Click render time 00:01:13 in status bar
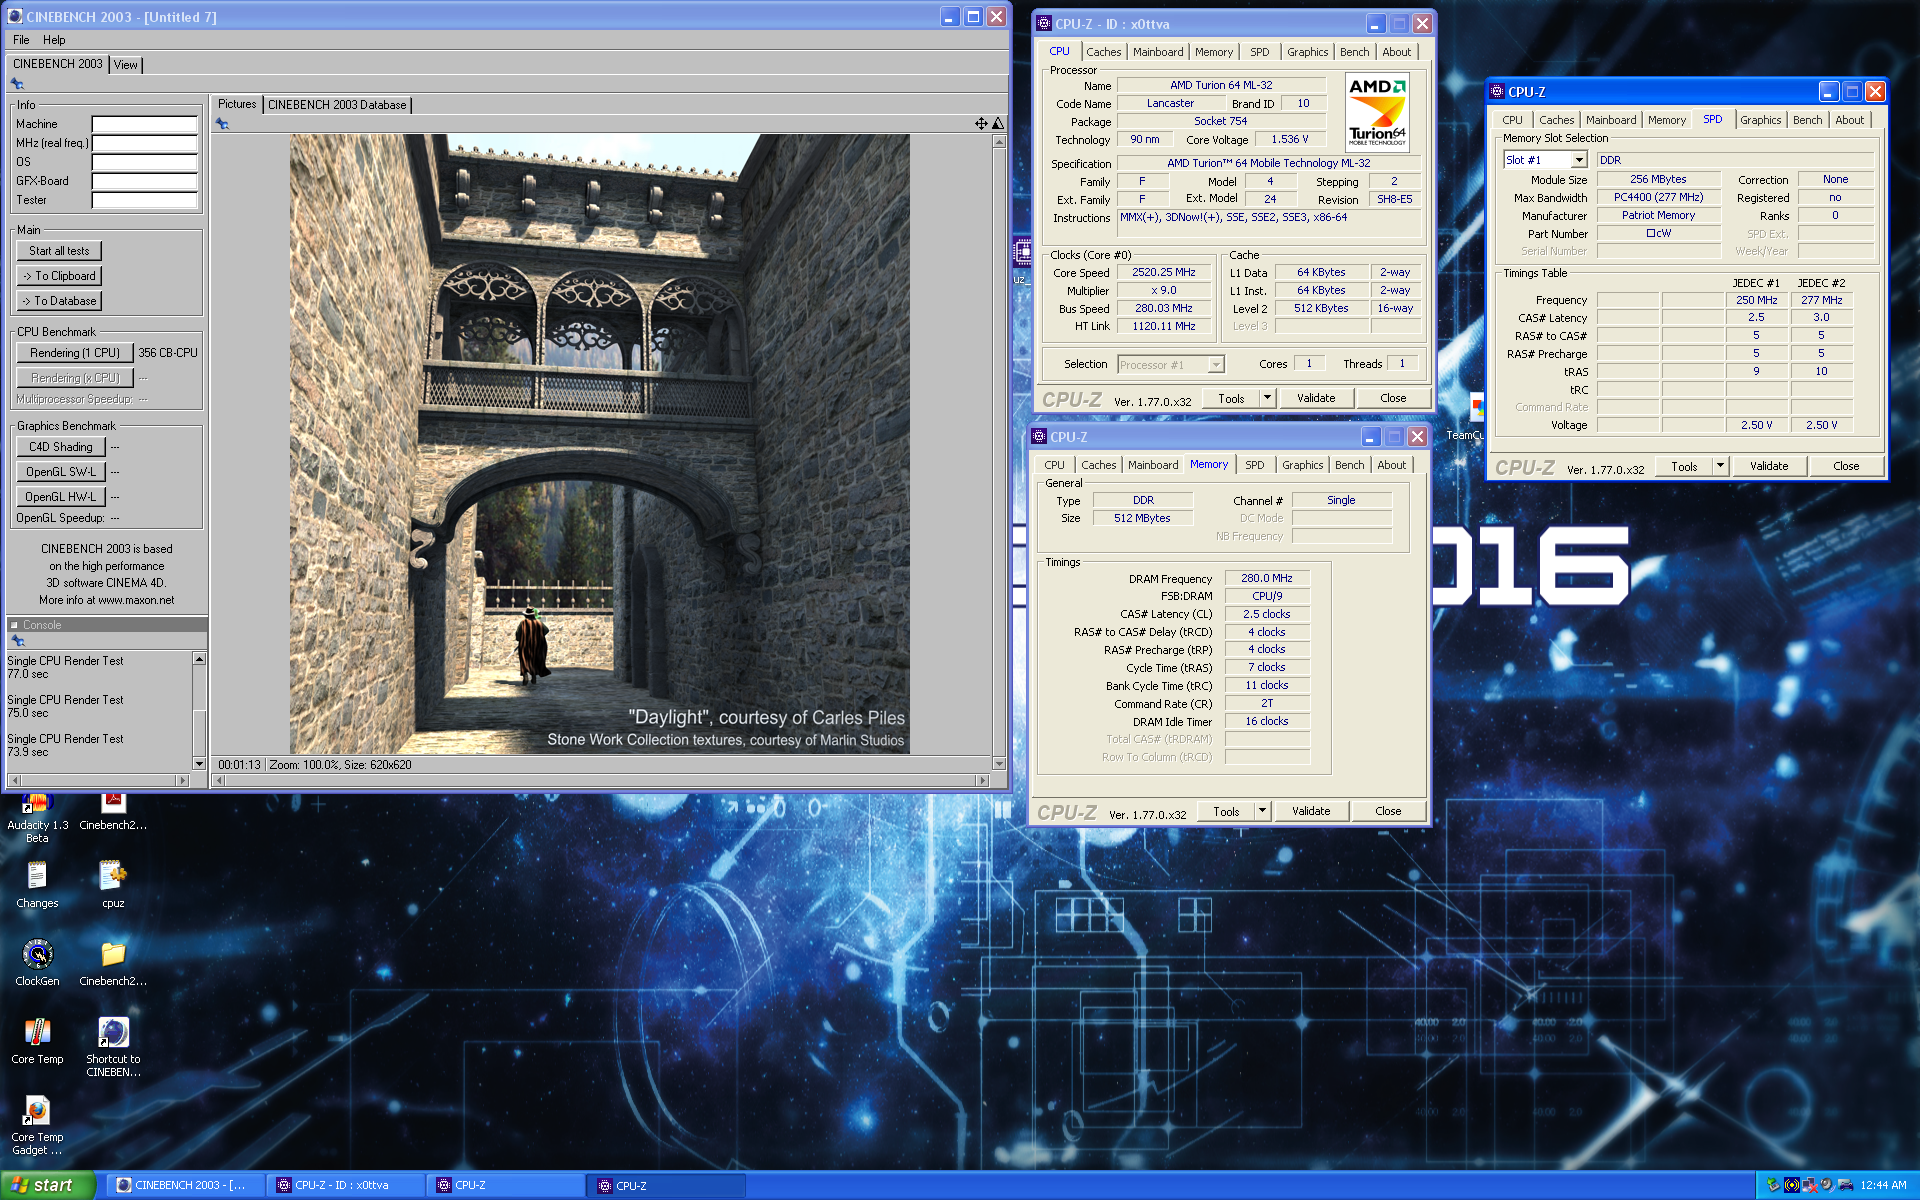This screenshot has height=1200, width=1920. coord(239,765)
